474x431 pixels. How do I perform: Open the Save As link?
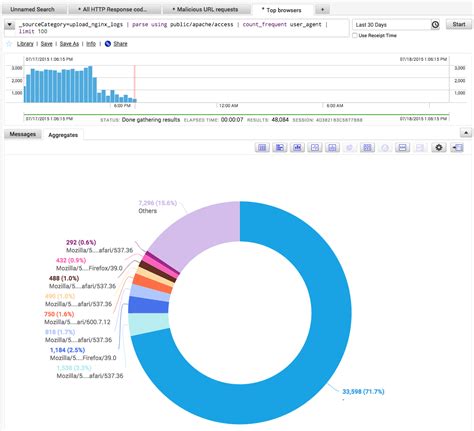coord(69,44)
